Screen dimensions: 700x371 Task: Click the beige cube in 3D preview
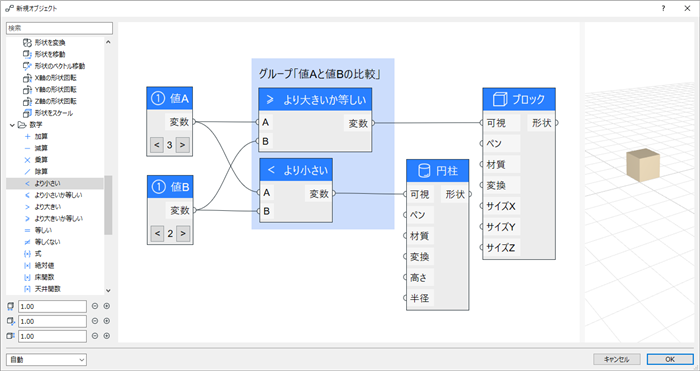[643, 165]
